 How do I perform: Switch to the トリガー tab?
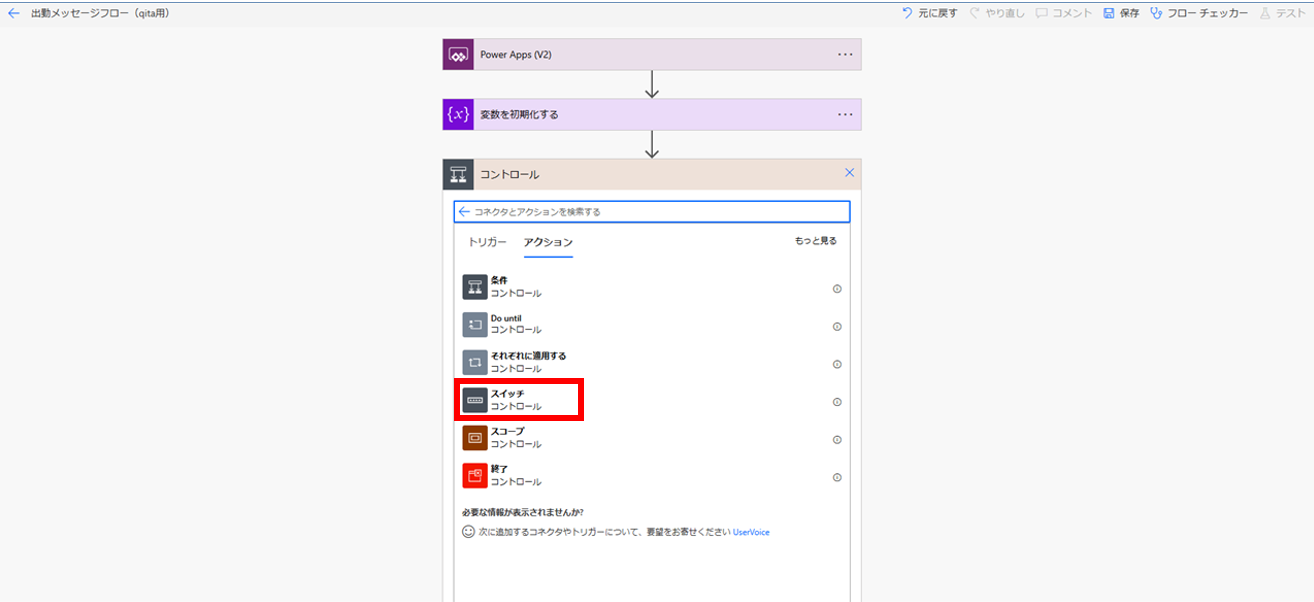488,243
